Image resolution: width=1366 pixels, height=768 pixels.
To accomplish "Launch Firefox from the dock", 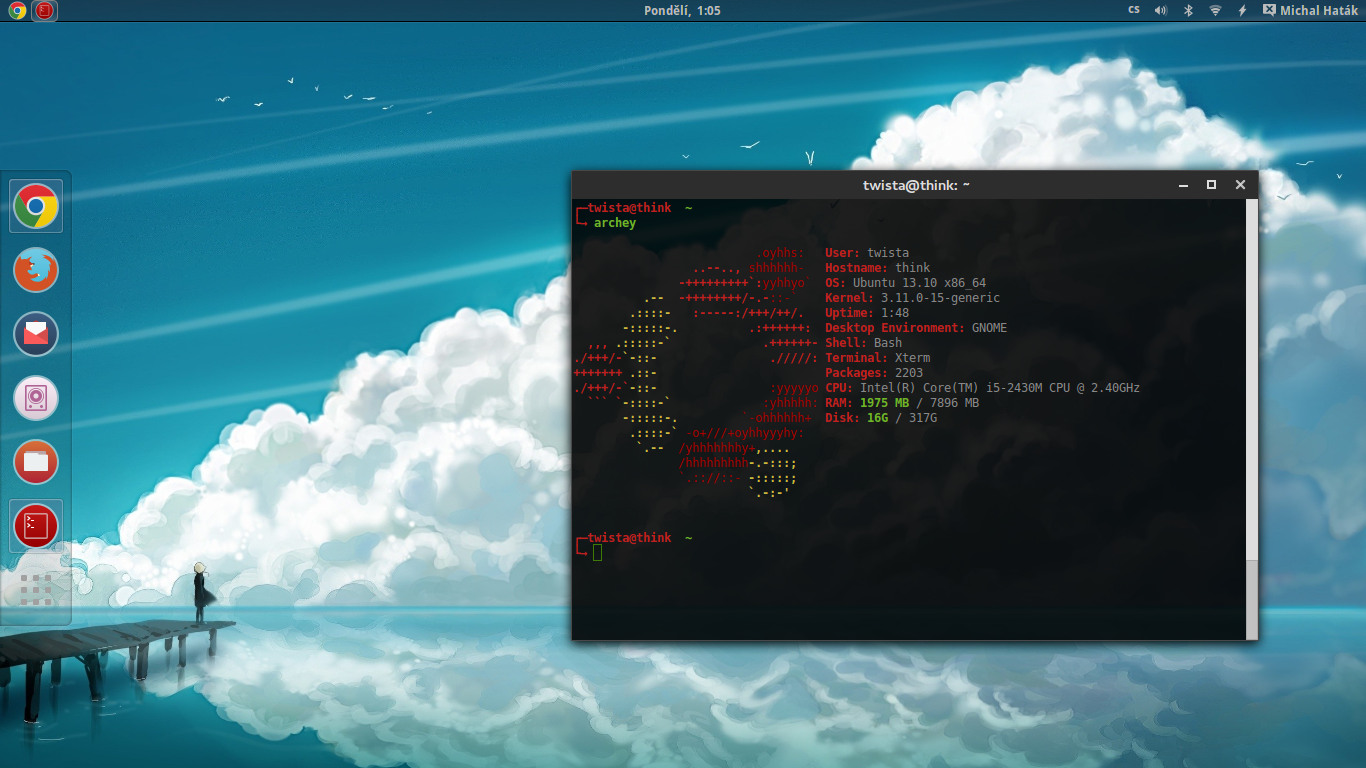I will [x=36, y=270].
